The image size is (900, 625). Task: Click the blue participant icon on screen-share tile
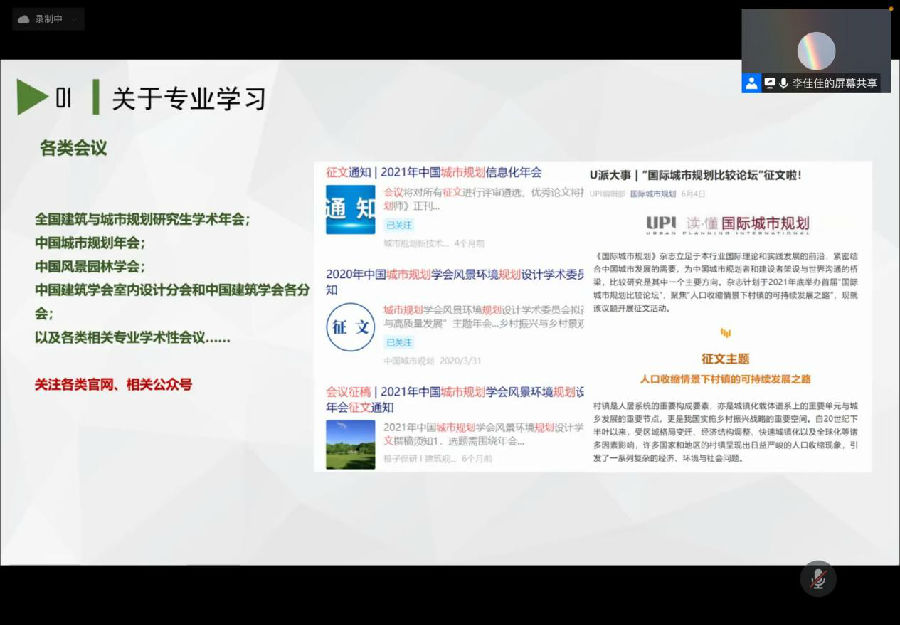click(752, 83)
